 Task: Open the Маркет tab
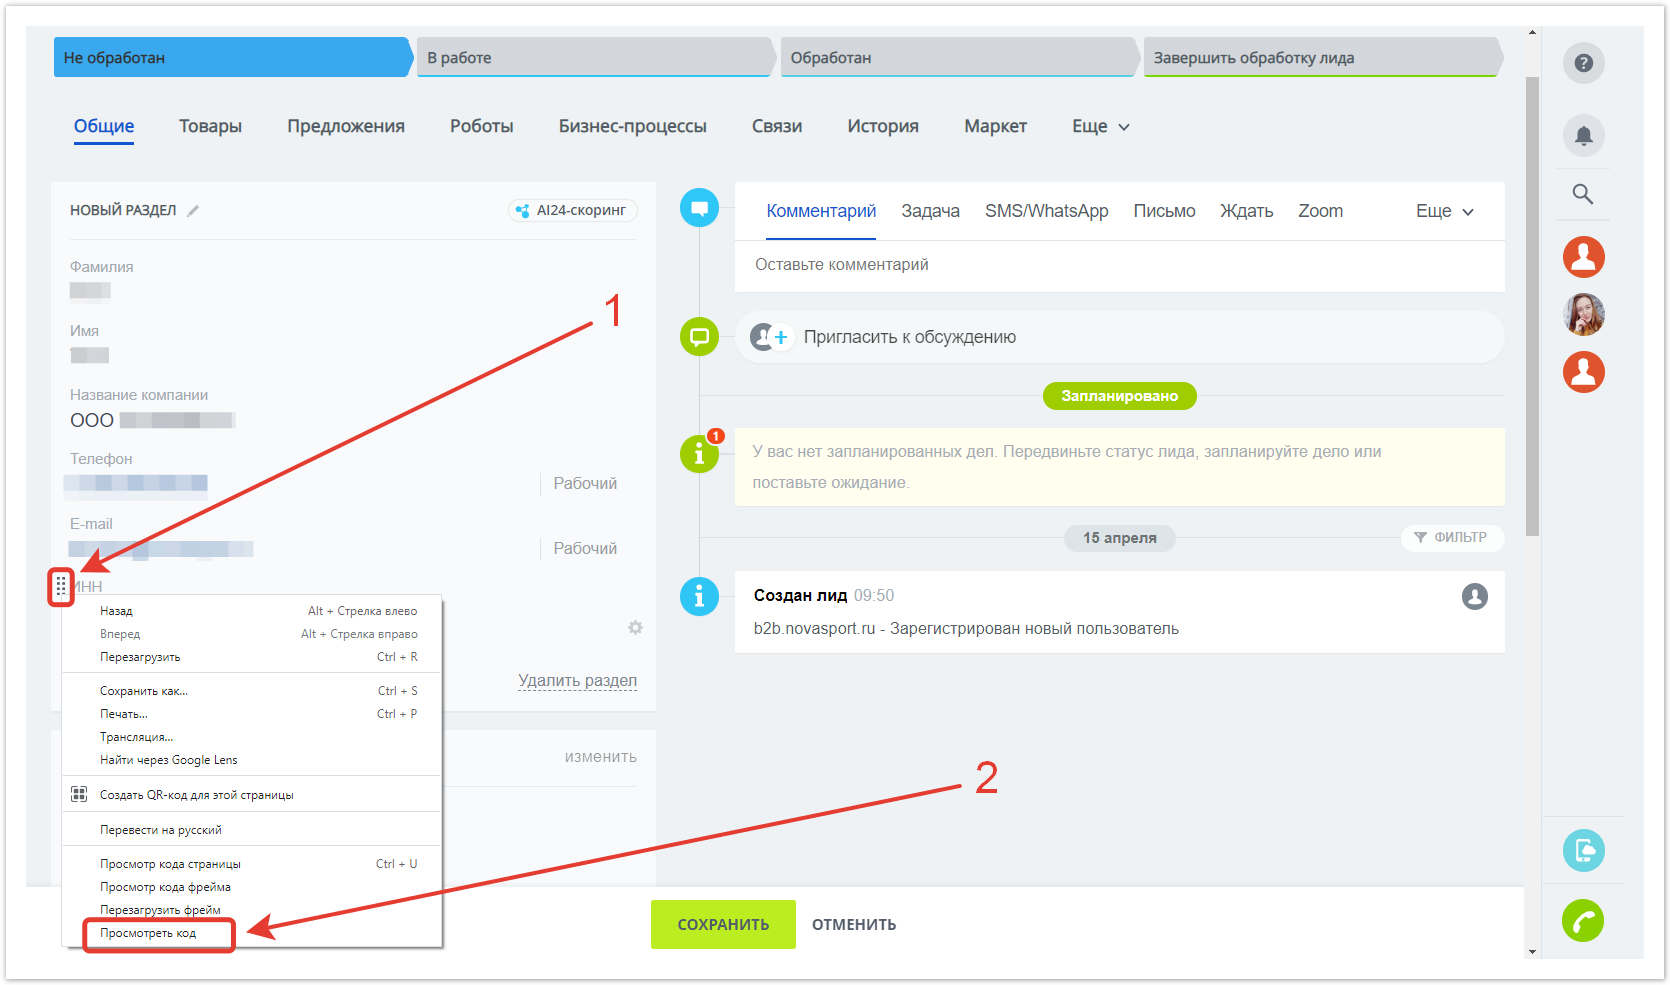click(x=995, y=126)
